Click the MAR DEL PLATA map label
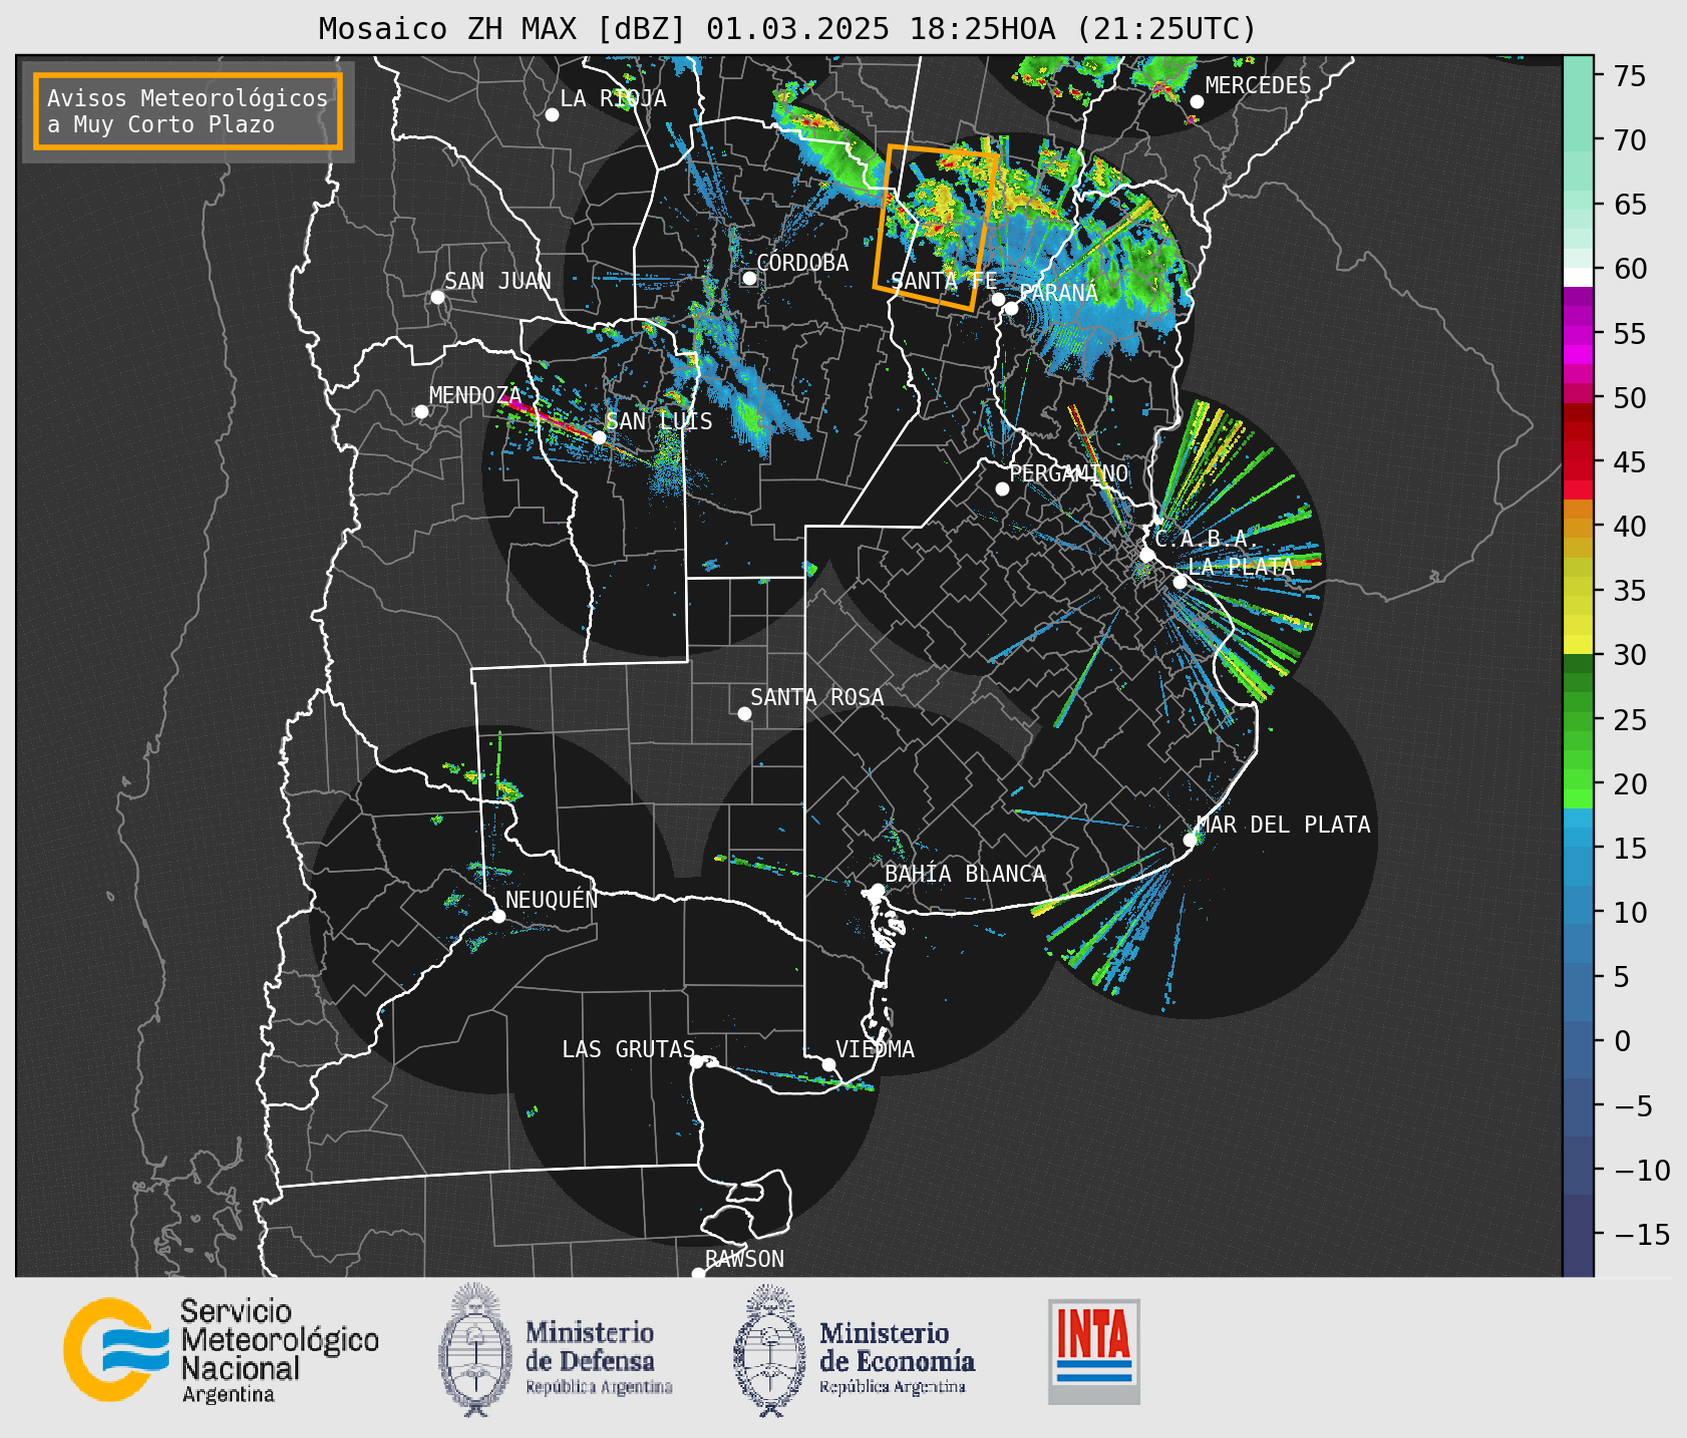The image size is (1687, 1438). (x=1284, y=824)
